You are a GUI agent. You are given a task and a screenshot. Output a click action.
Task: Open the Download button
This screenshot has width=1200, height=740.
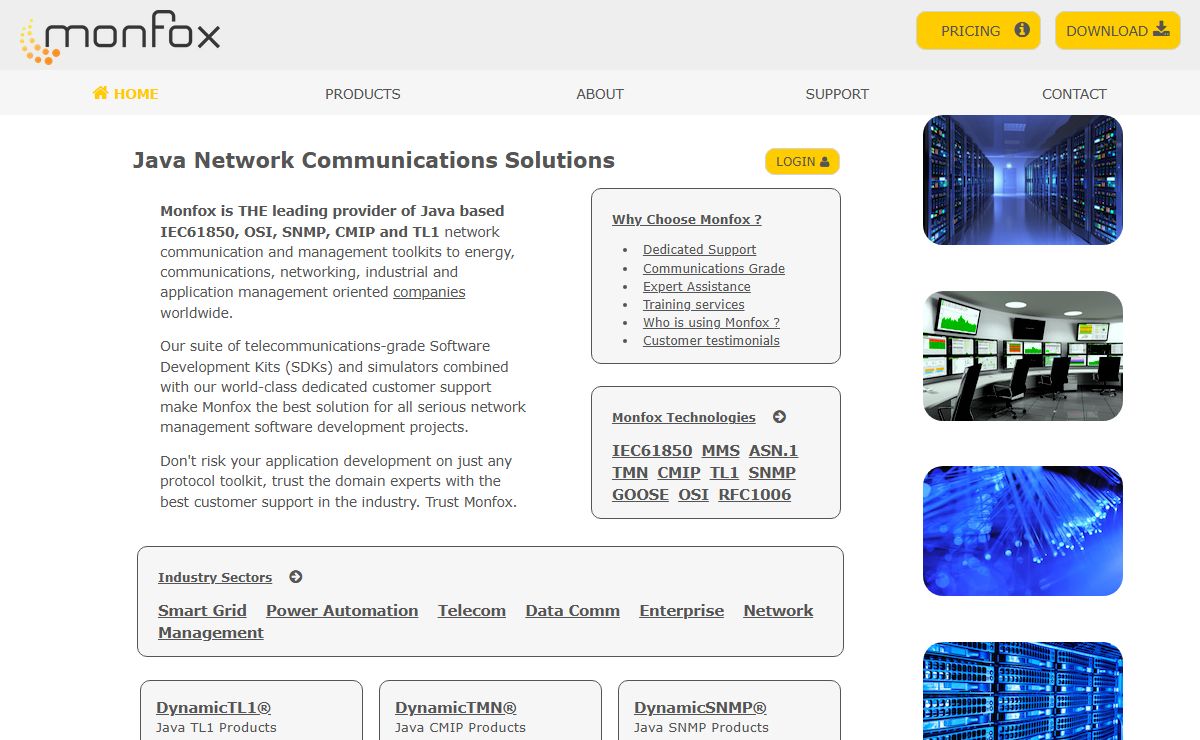(1117, 30)
